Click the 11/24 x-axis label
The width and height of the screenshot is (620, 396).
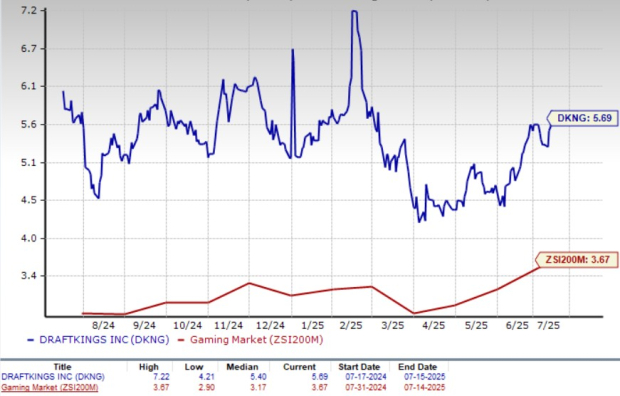tap(229, 326)
